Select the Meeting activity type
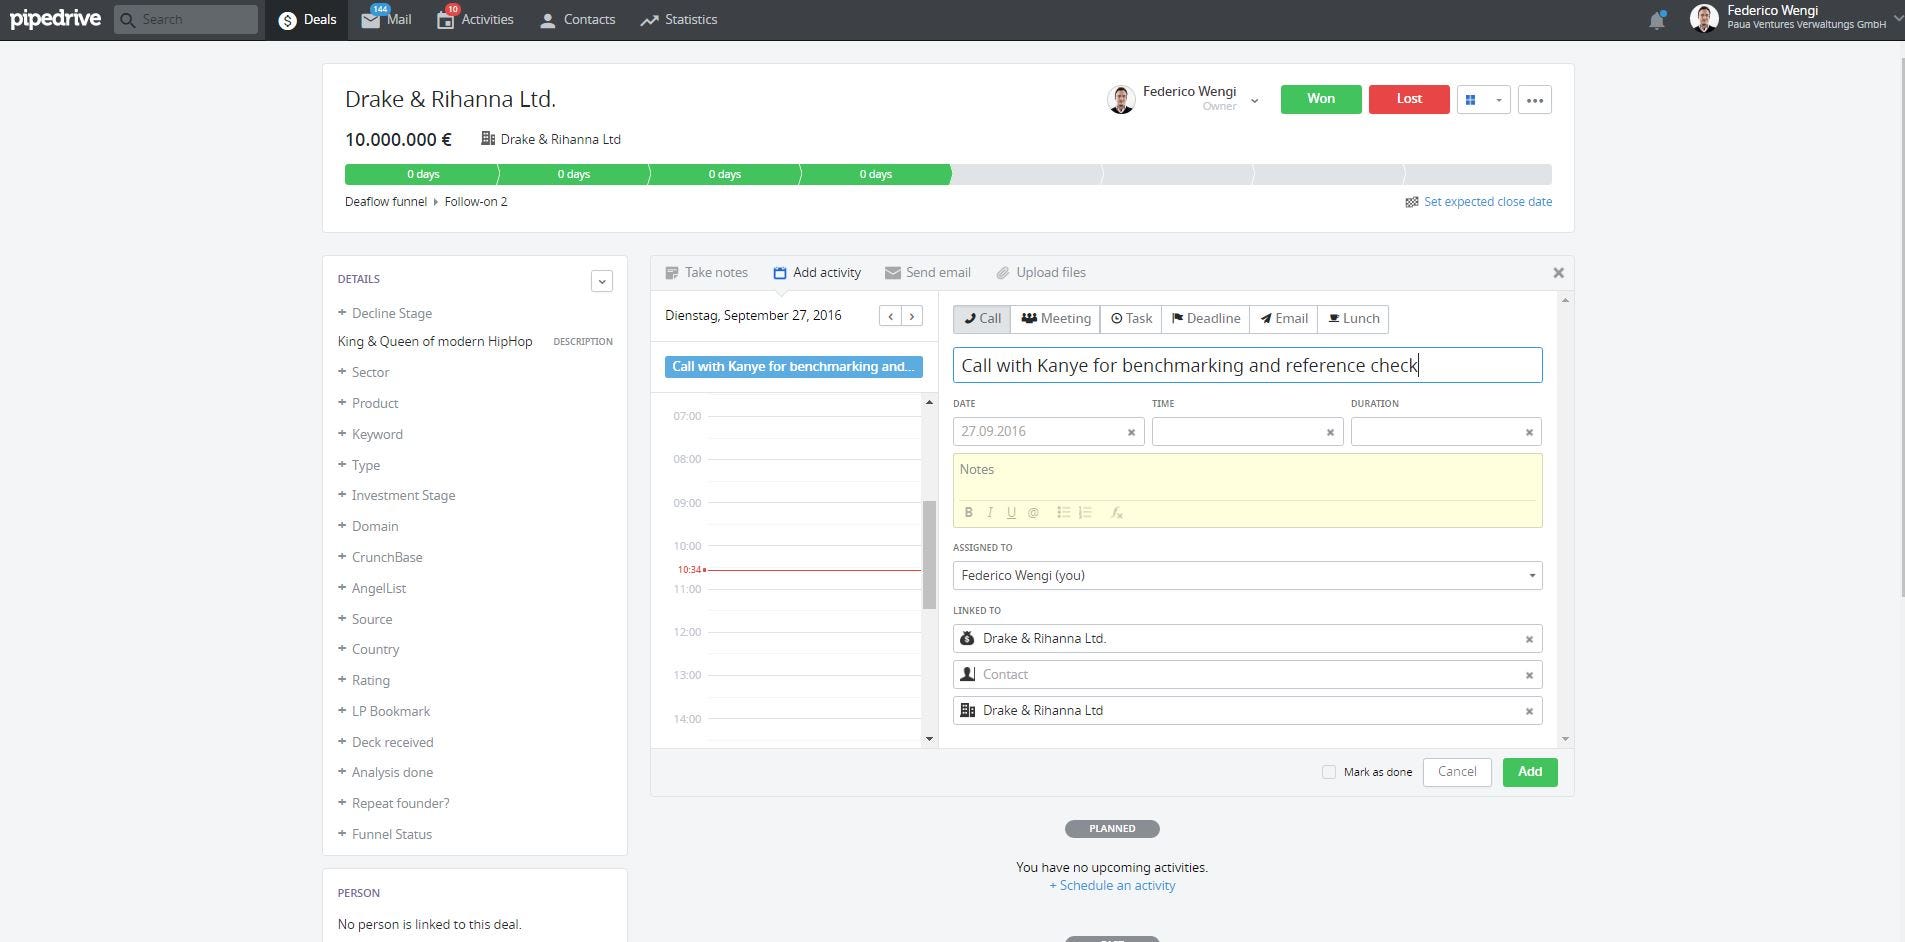The width and height of the screenshot is (1905, 942). coord(1055,319)
